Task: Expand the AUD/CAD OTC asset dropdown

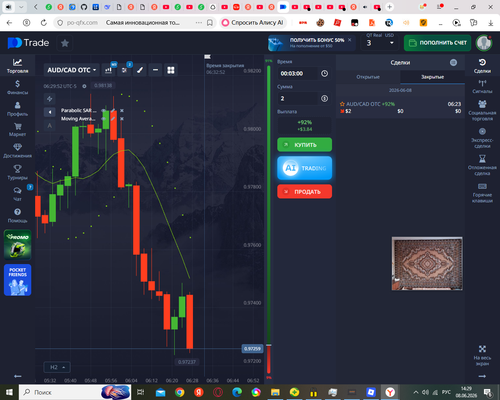Action: [x=71, y=70]
